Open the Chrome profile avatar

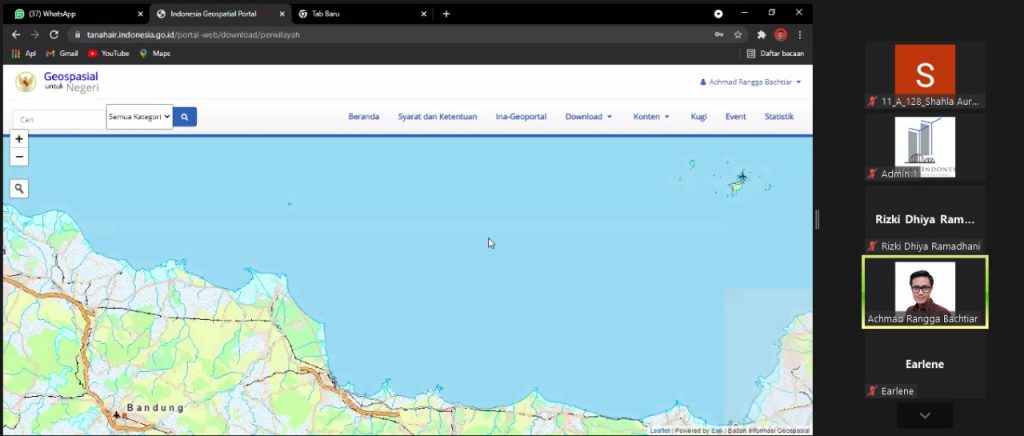point(780,35)
